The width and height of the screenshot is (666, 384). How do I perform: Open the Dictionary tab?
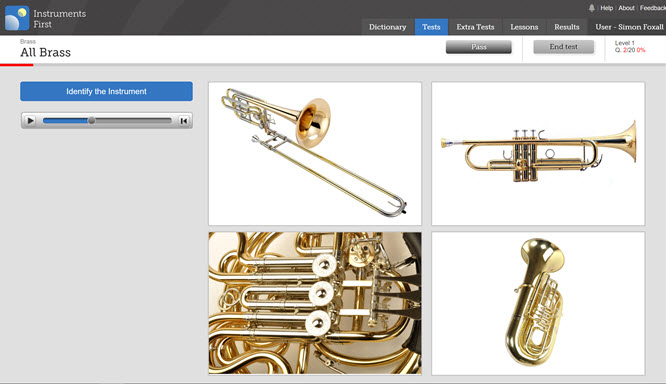[387, 27]
